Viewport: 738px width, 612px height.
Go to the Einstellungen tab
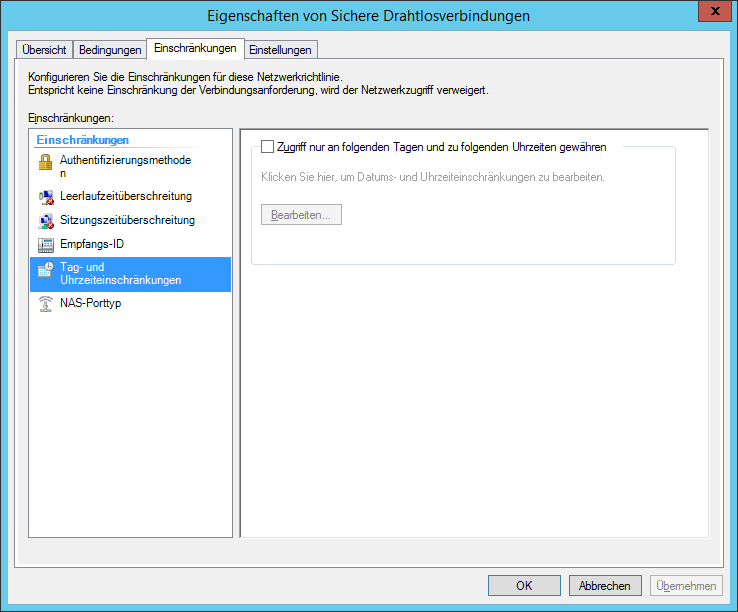click(281, 49)
